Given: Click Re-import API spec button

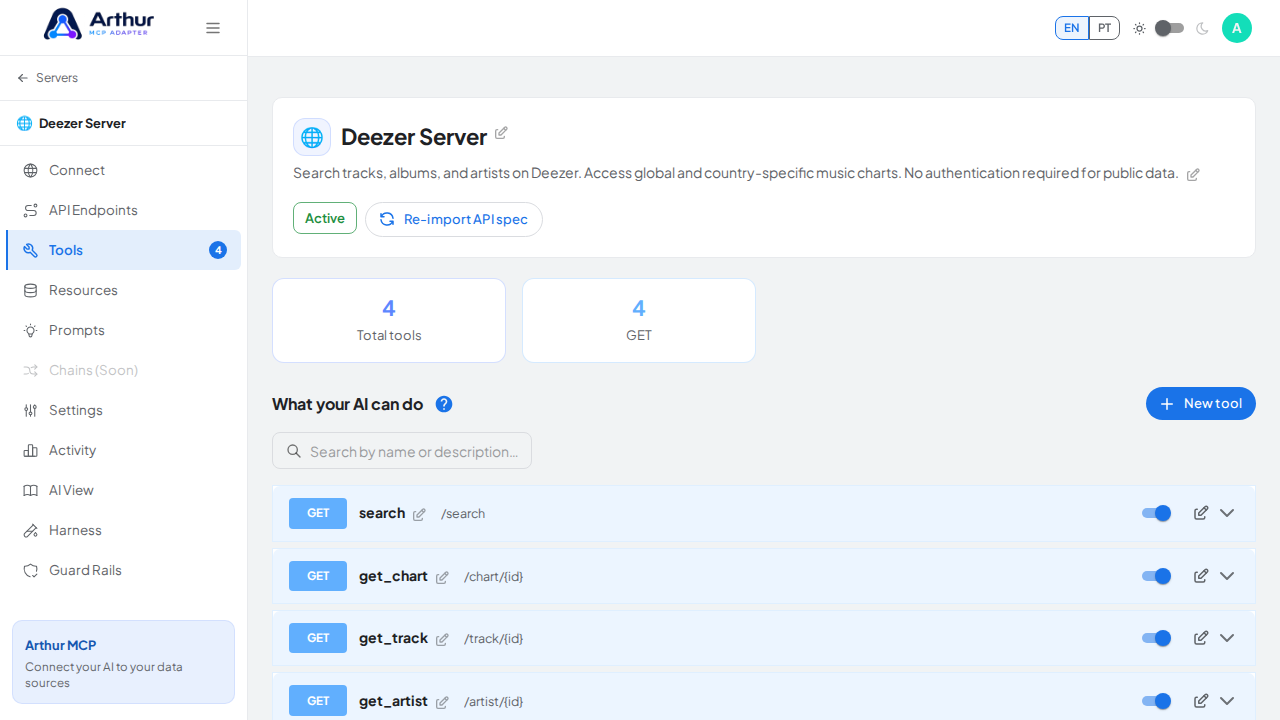Looking at the screenshot, I should point(454,219).
